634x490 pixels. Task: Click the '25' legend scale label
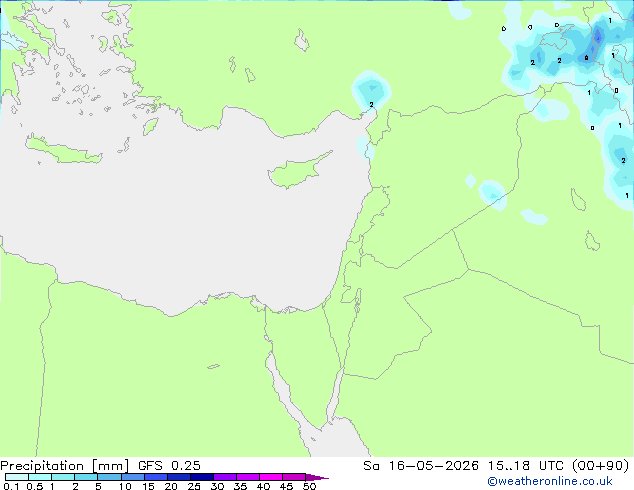point(194,486)
